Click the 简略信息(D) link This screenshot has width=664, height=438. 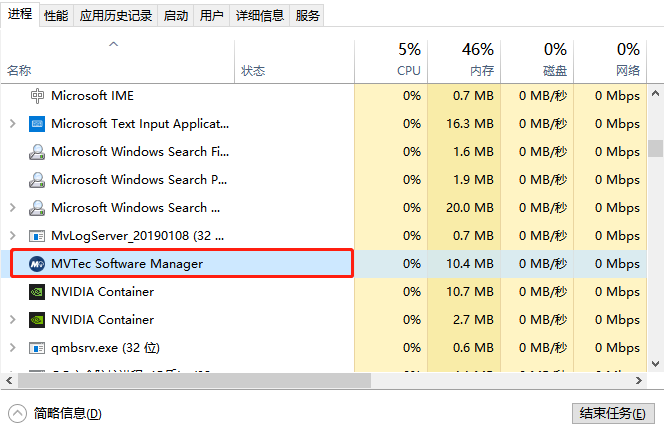[x=68, y=413]
